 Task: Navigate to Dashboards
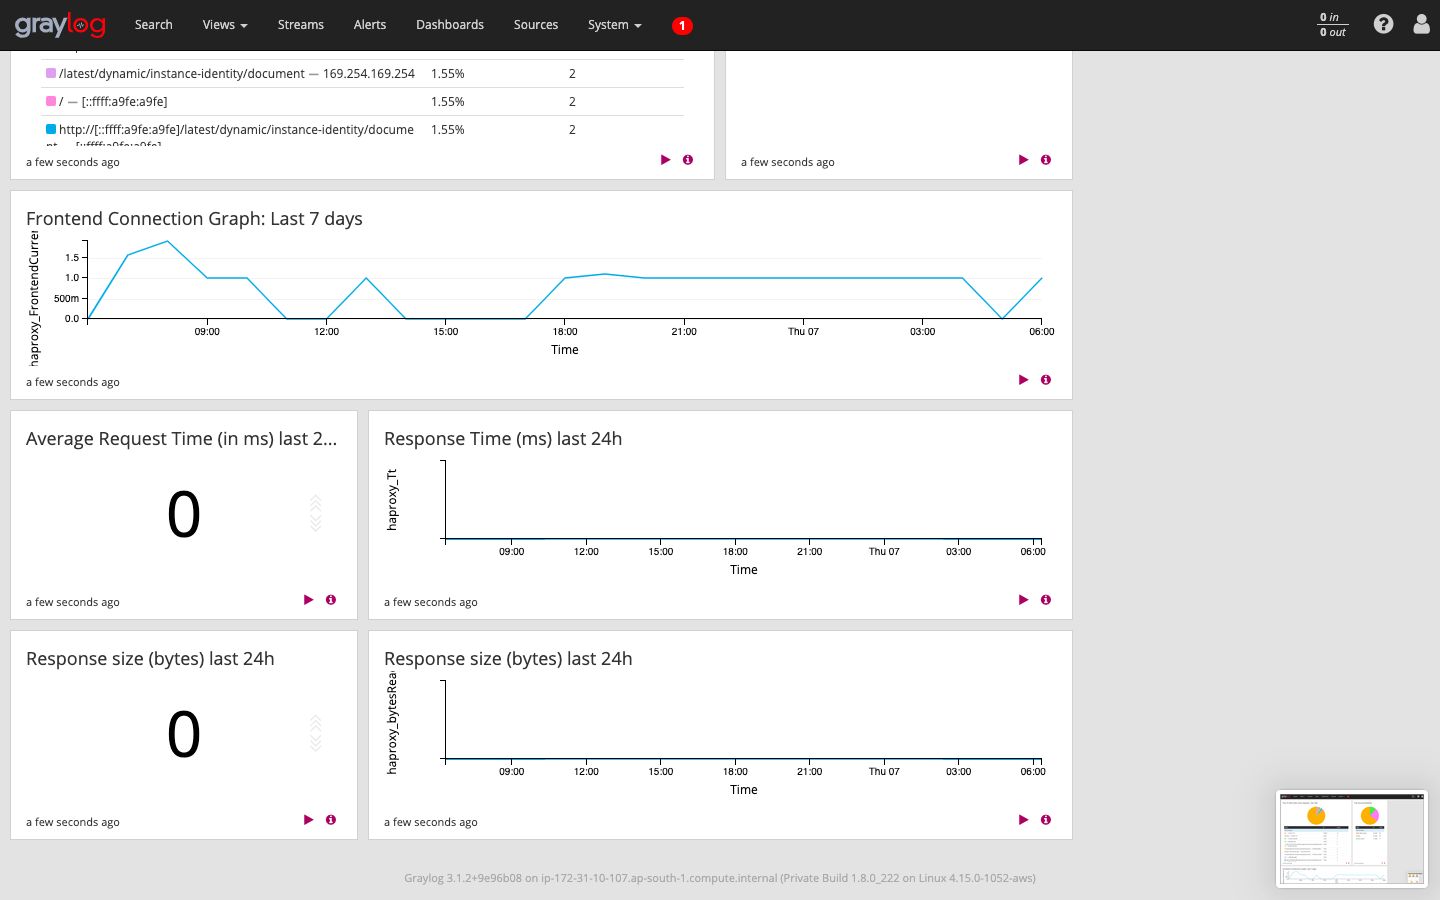450,25
